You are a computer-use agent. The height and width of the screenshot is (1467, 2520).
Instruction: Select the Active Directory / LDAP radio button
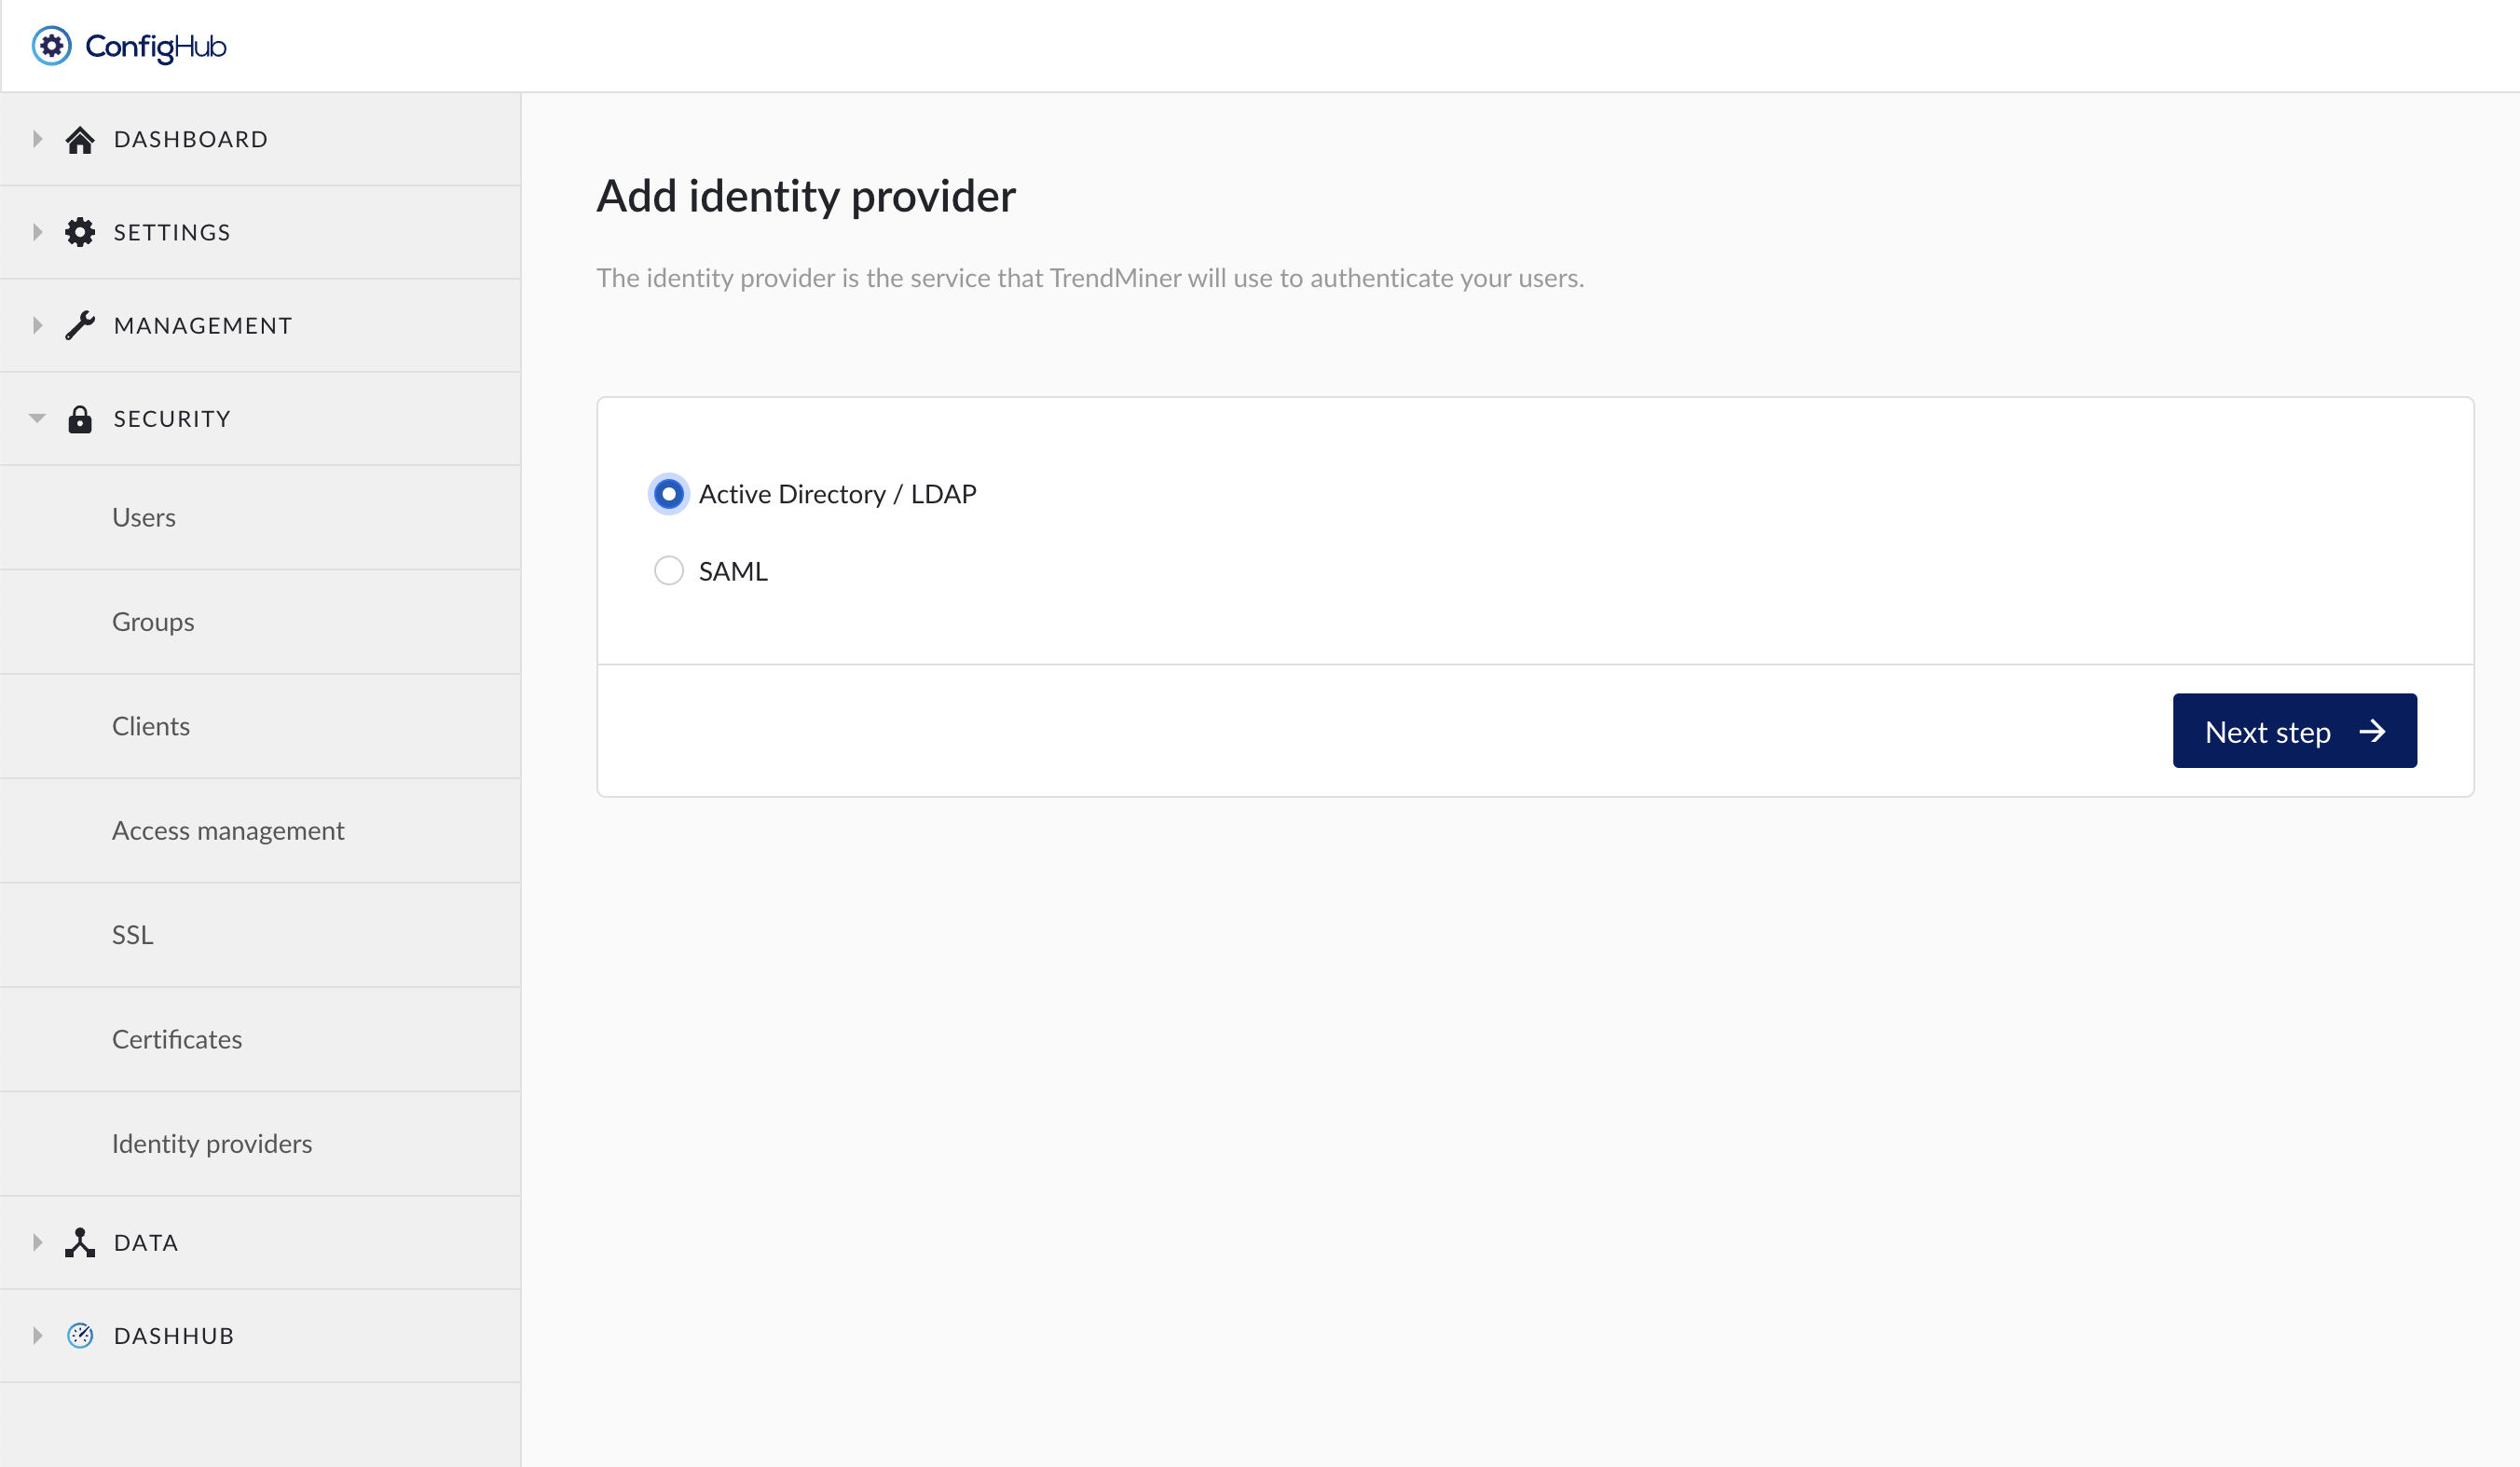pos(668,493)
